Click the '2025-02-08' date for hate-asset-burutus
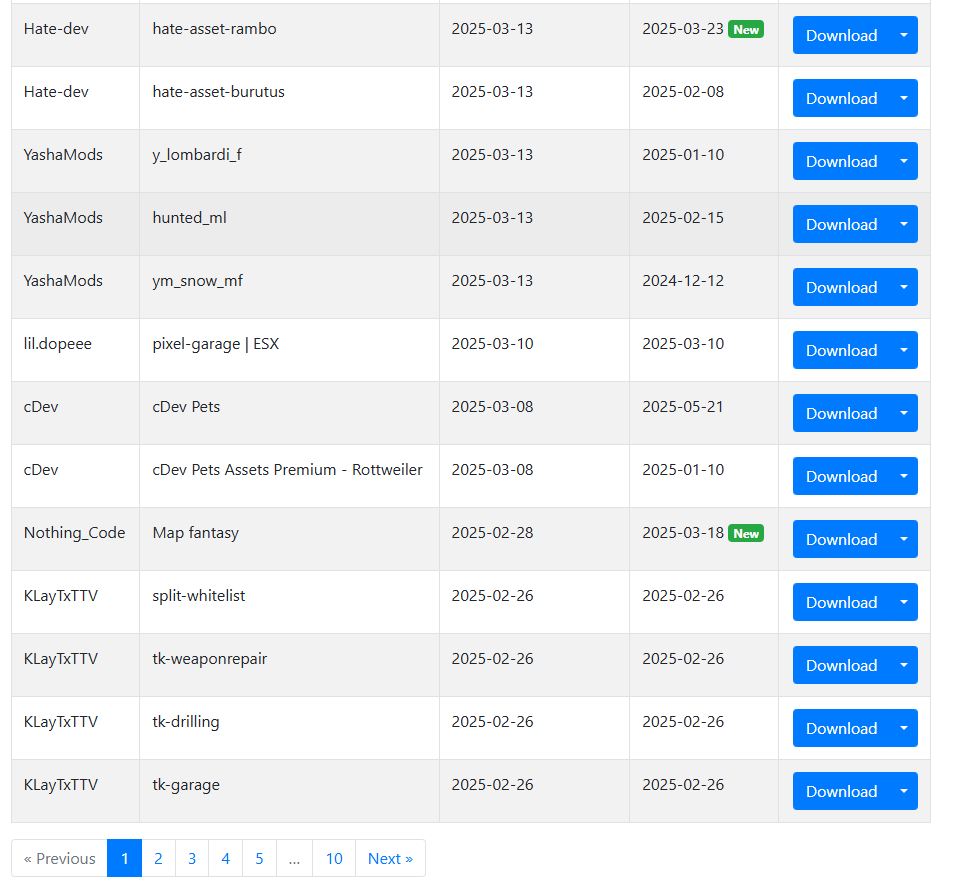This screenshot has width=971, height=878. 682,92
